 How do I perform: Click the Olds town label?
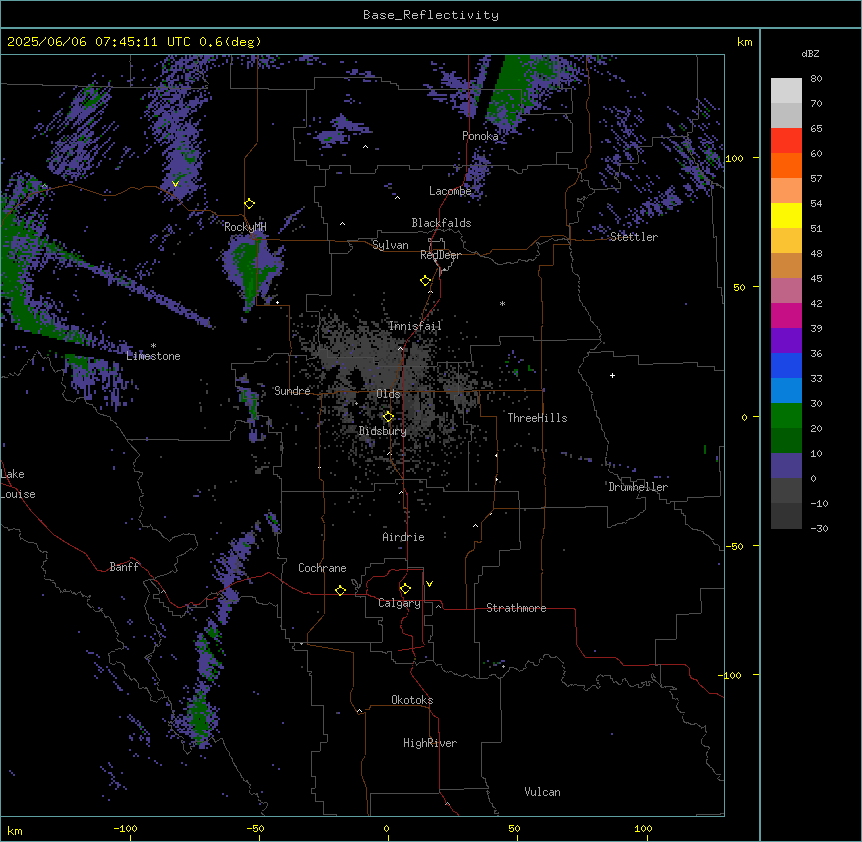(x=388, y=394)
